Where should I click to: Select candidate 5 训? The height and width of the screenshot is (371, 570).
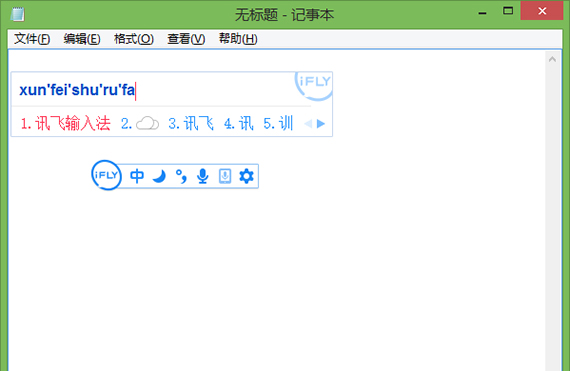point(278,124)
